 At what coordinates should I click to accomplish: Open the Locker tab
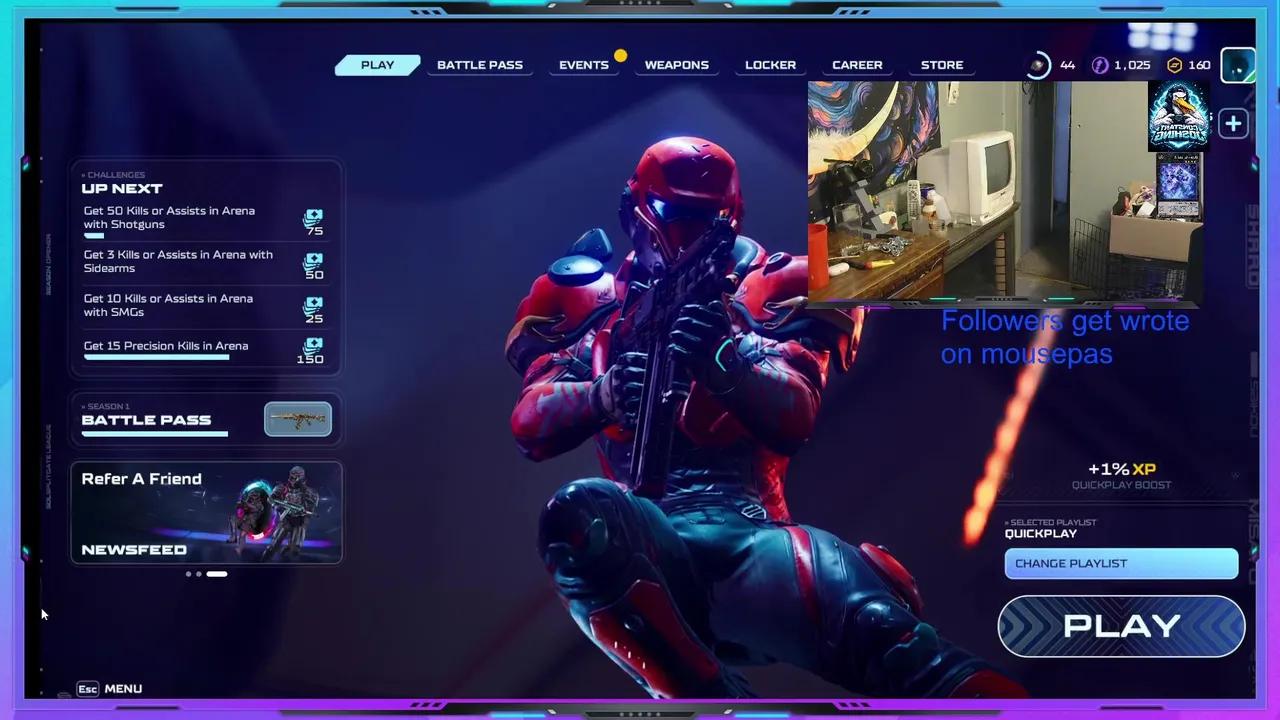coord(770,64)
